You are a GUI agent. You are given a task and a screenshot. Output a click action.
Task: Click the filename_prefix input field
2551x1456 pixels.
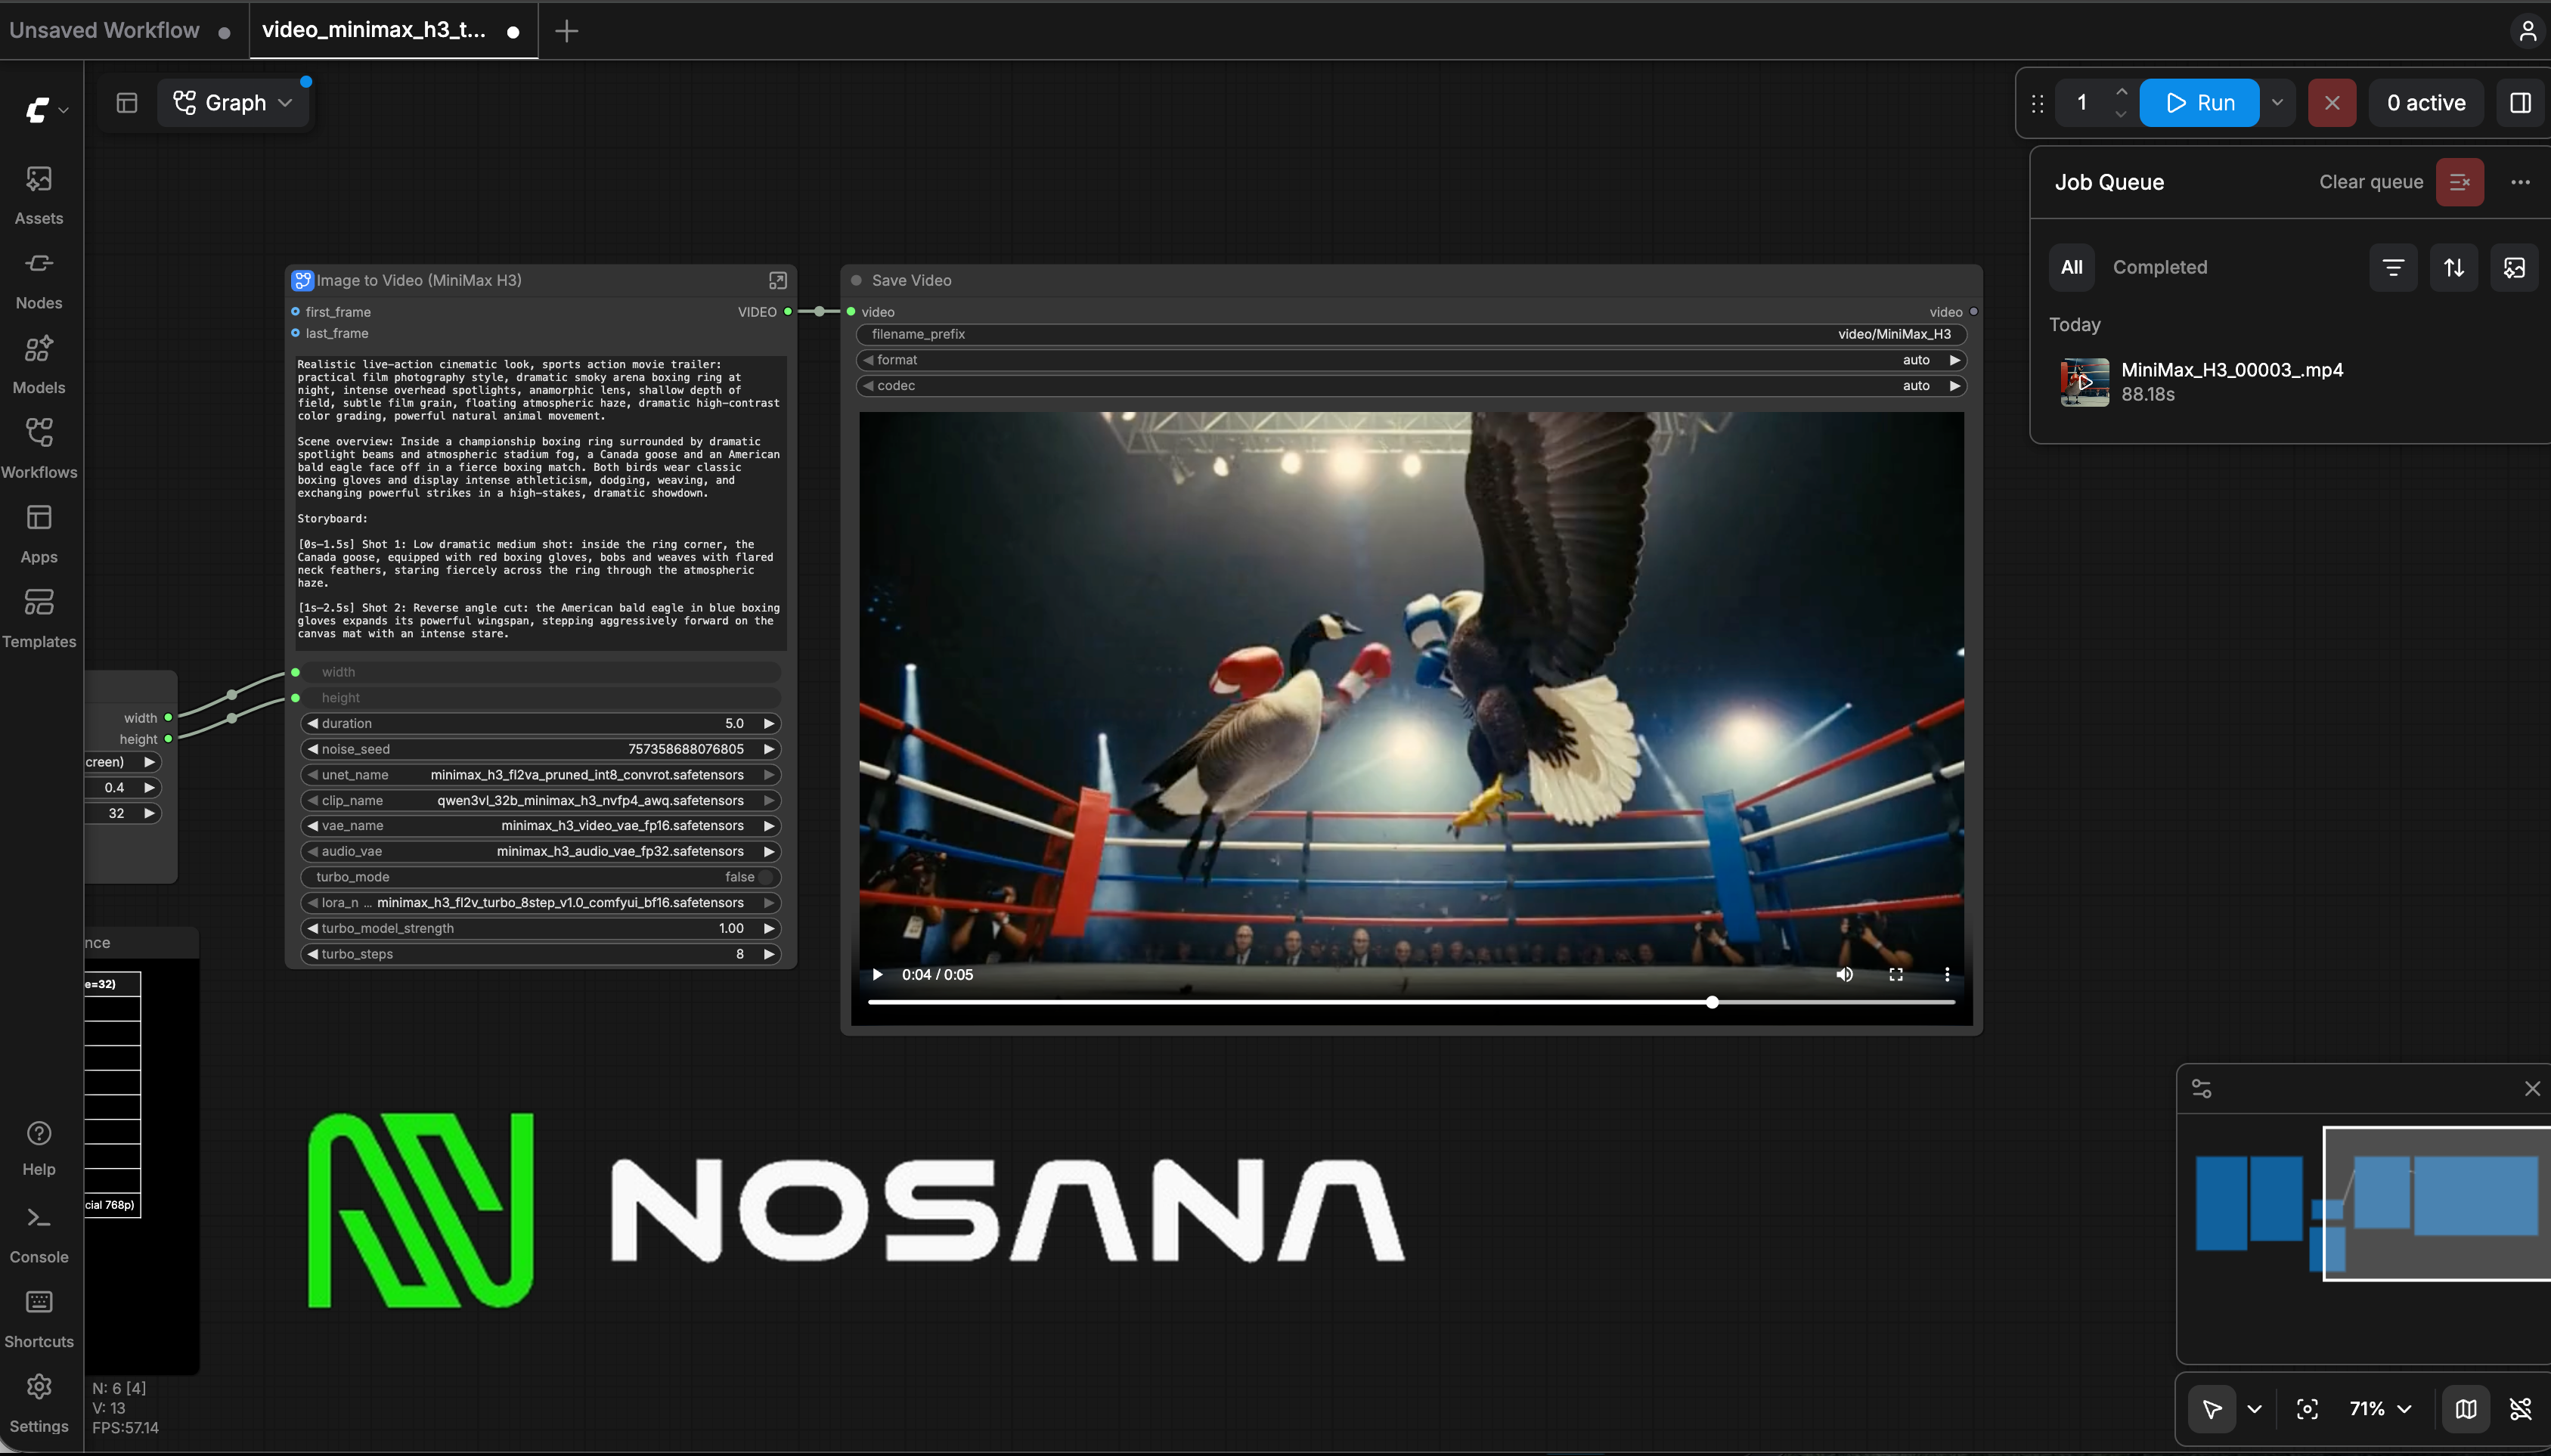point(1411,334)
